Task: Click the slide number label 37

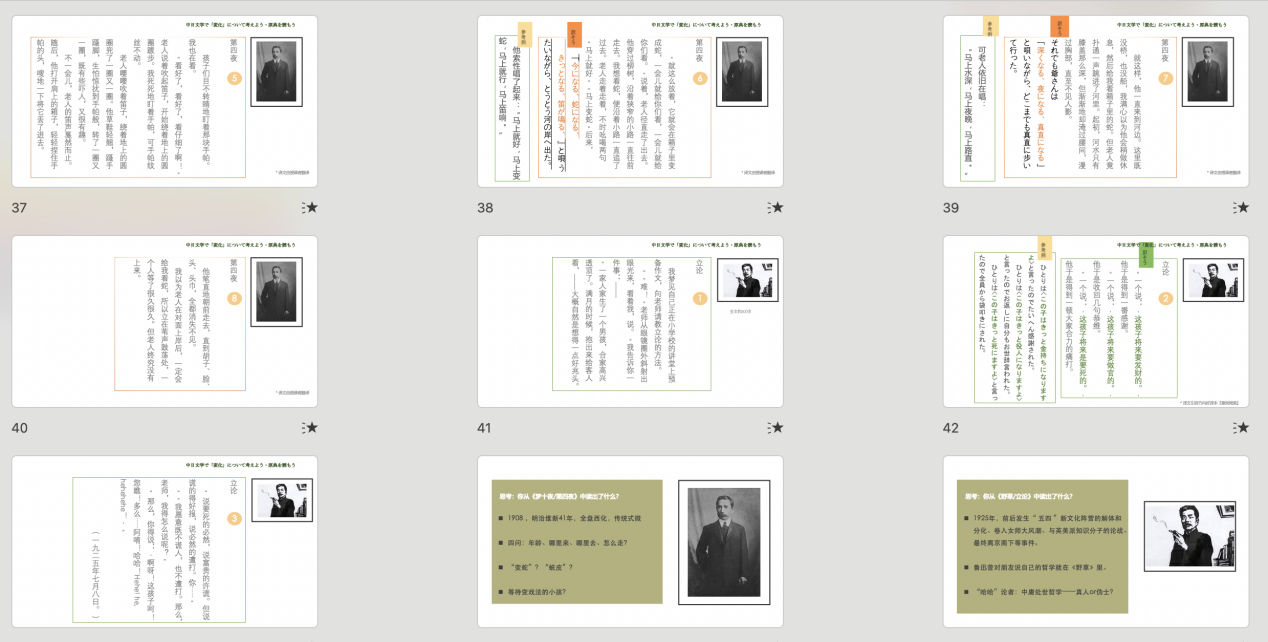Action: pyautogui.click(x=21, y=208)
